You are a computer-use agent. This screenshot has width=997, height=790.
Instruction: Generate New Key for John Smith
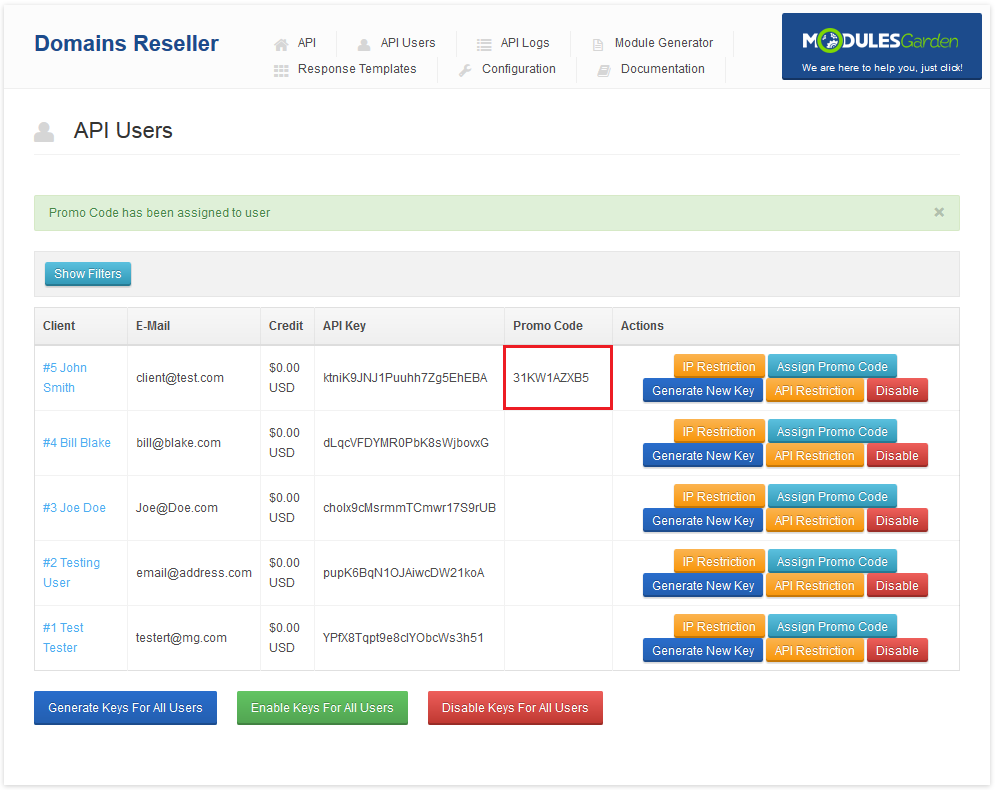tap(703, 391)
